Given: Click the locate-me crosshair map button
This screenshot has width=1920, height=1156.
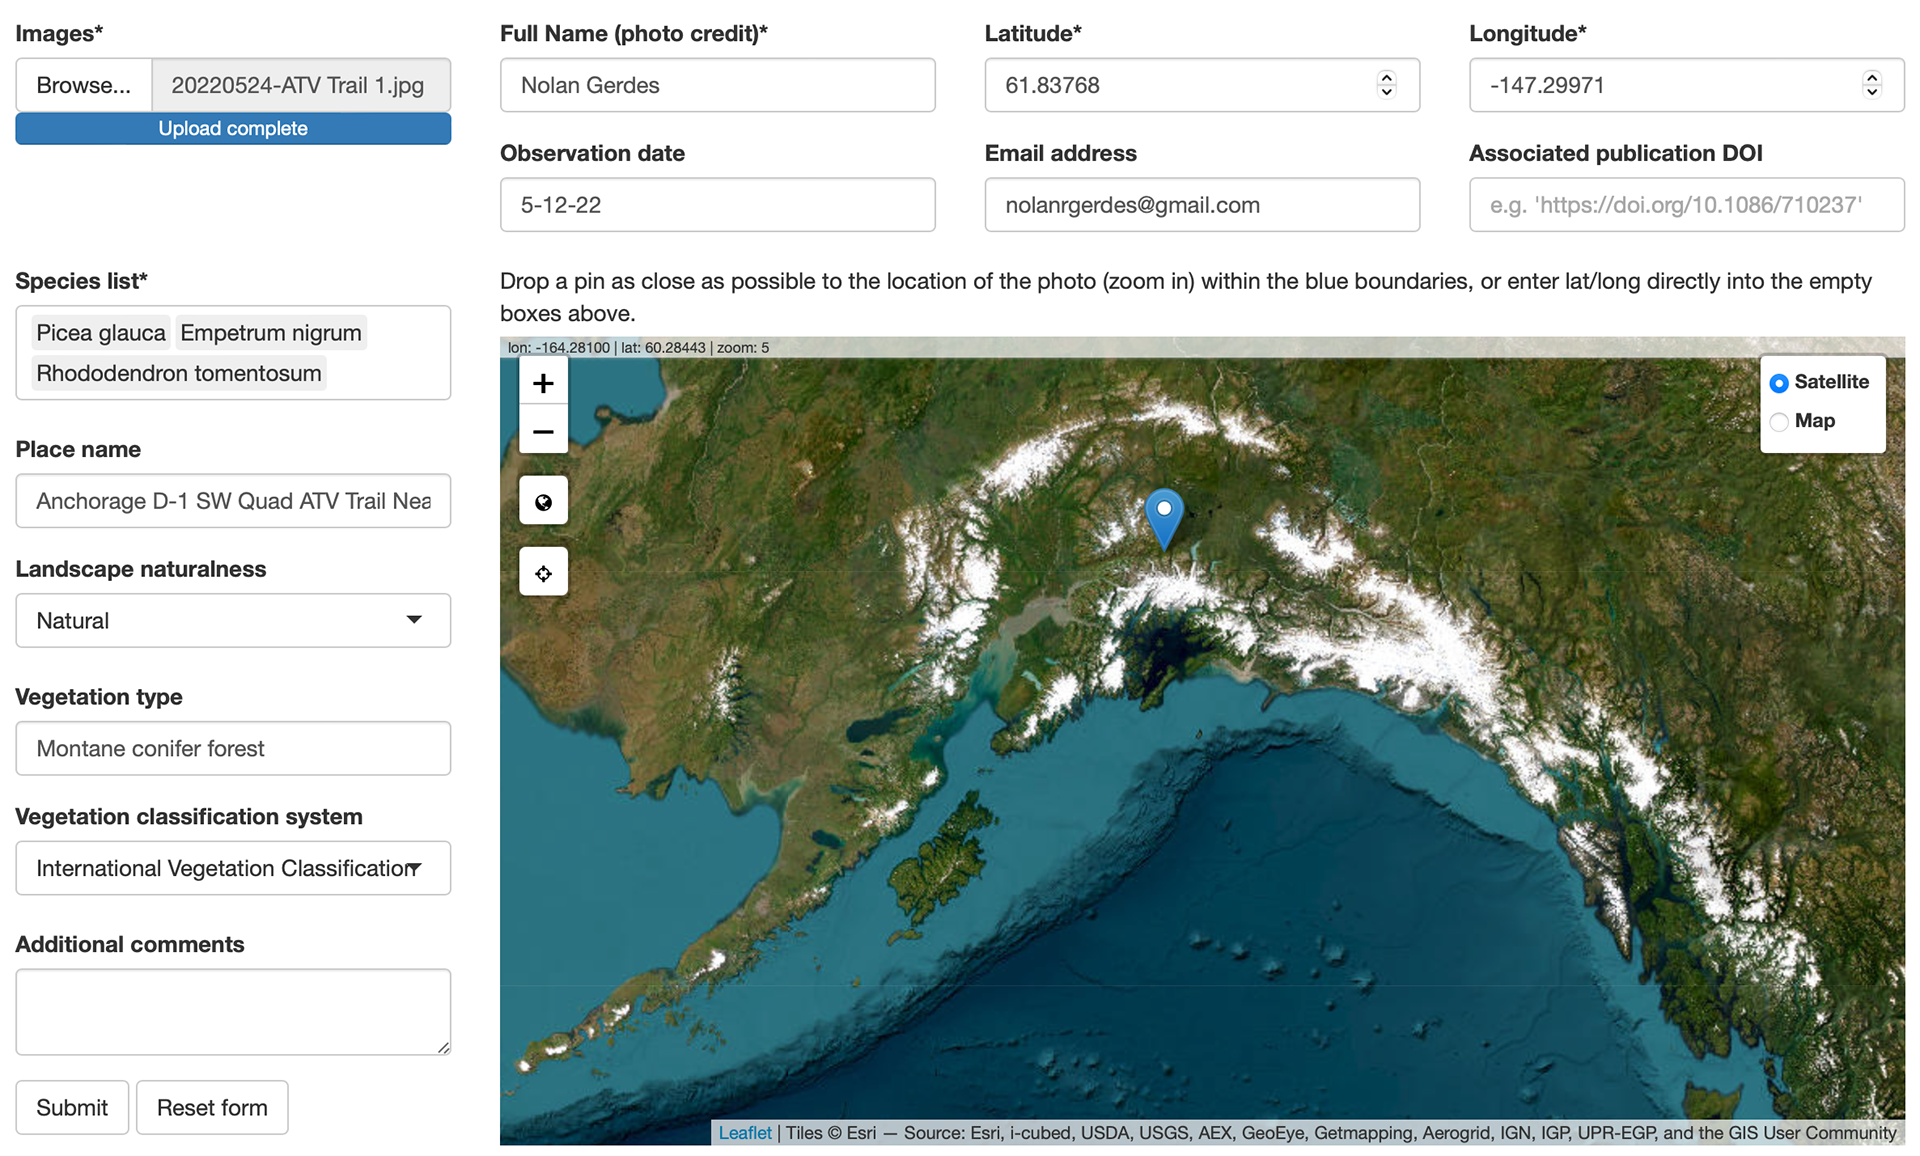Looking at the screenshot, I should tap(543, 573).
